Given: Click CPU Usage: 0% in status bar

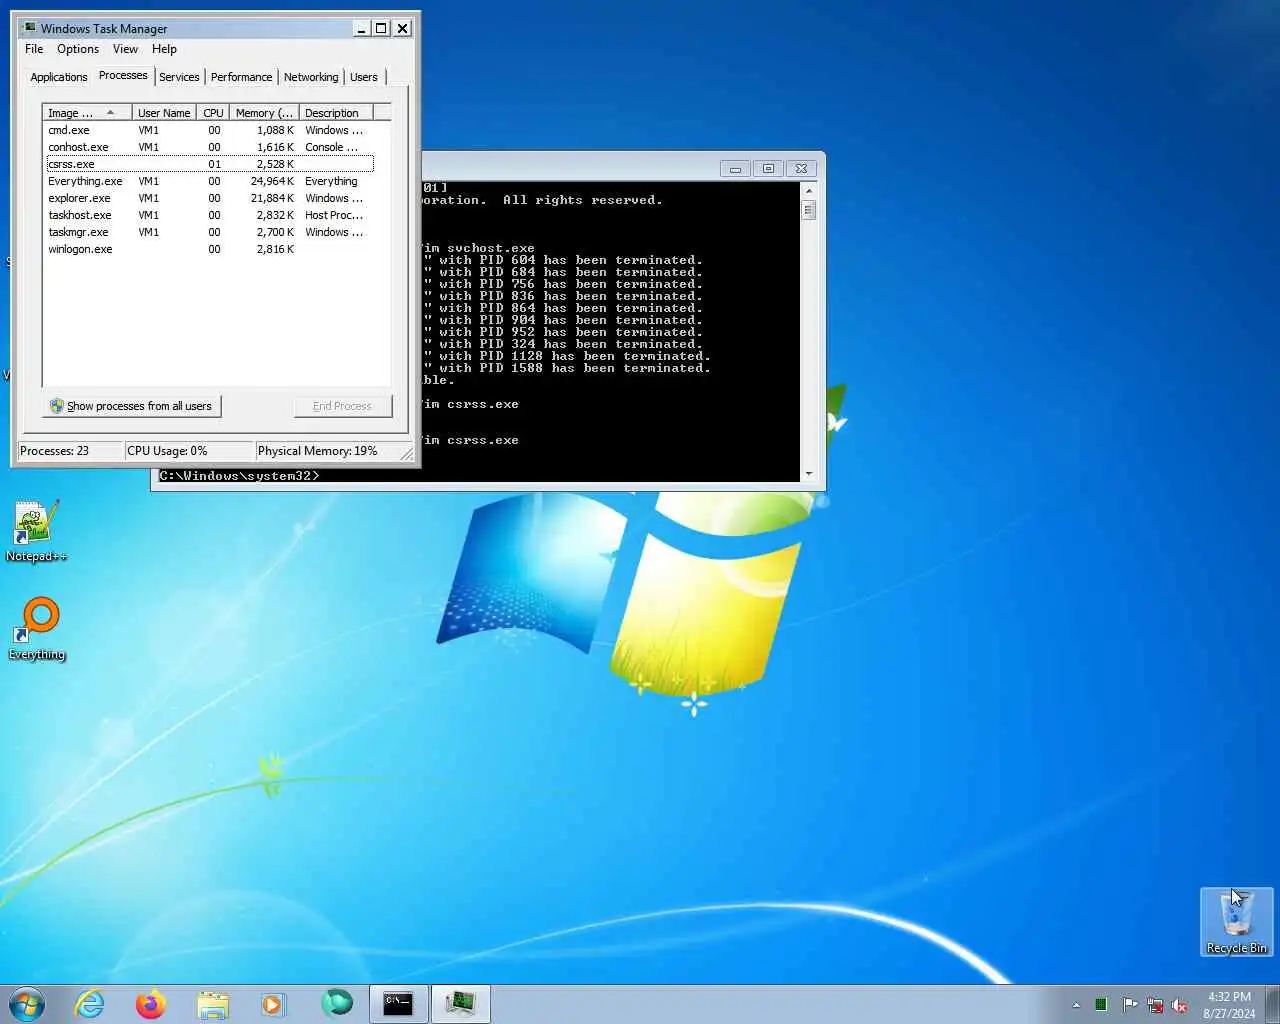Looking at the screenshot, I should [x=167, y=451].
